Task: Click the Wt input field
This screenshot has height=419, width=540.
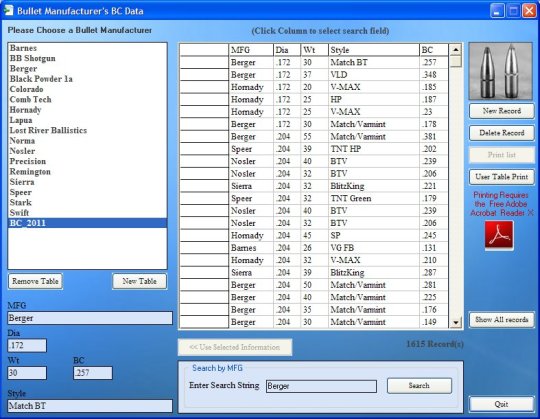Action: pos(27,373)
